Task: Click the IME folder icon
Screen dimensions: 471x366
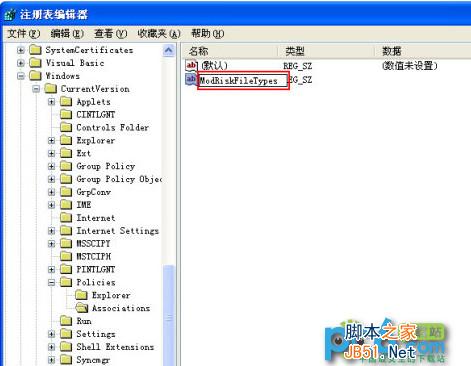Action: pos(66,205)
